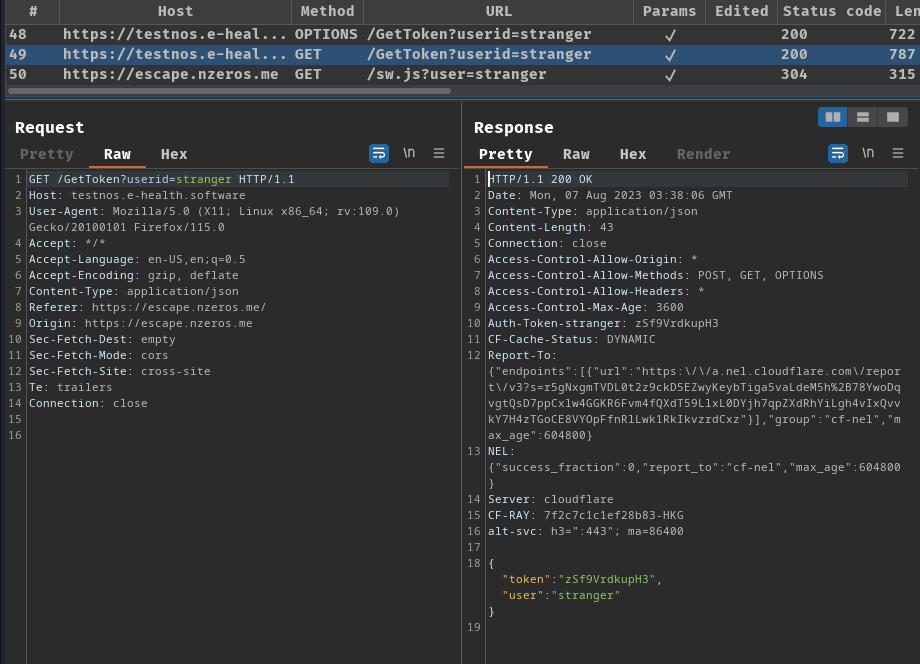Toggle word wrap in Request panel
The width and height of the screenshot is (920, 664).
[x=378, y=154]
